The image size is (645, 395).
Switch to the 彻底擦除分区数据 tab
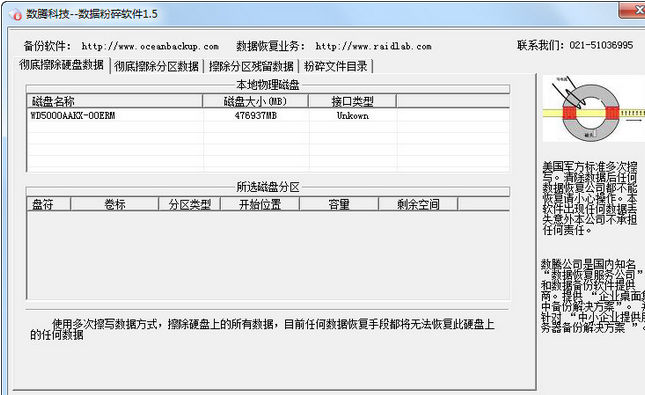pos(157,66)
